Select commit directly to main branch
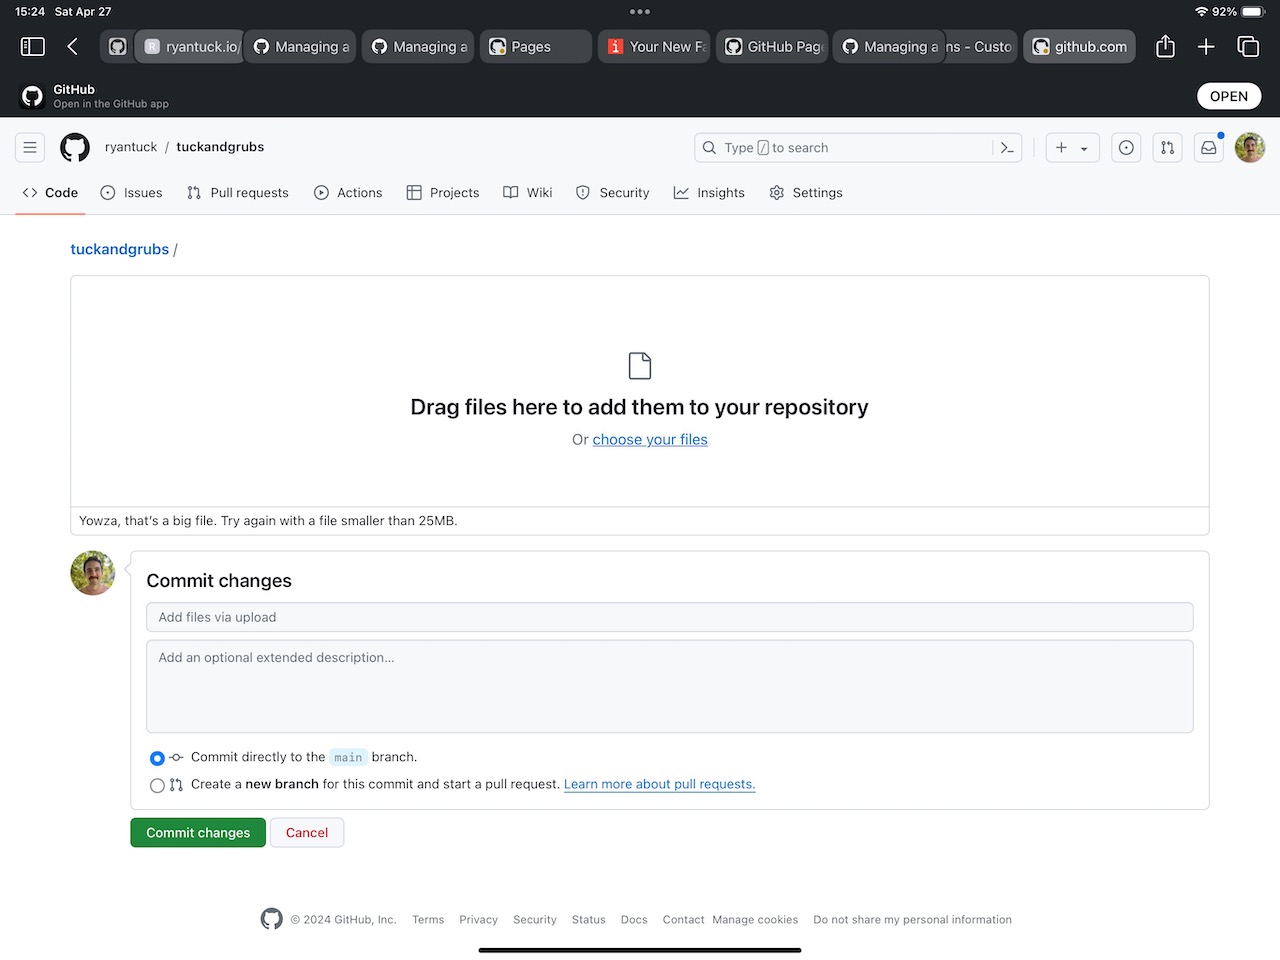The image size is (1280, 960). tap(157, 758)
